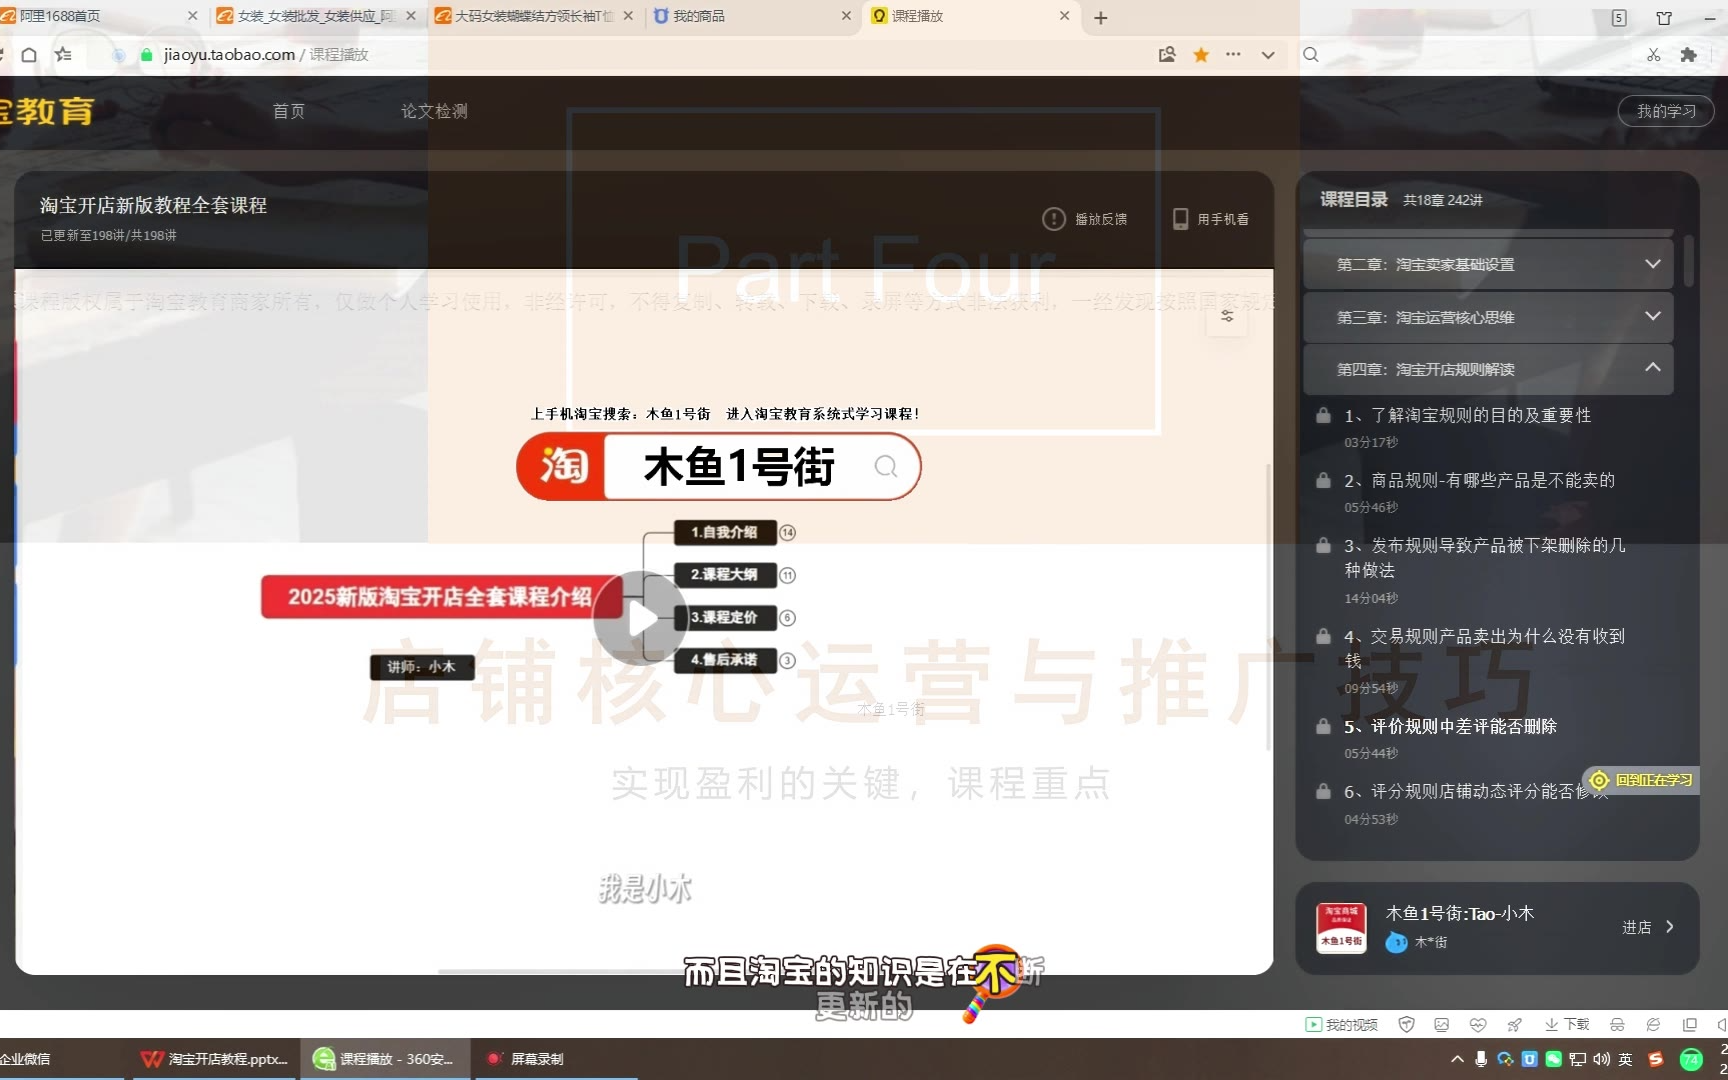The height and width of the screenshot is (1080, 1728).
Task: Open the extensions puzzle icon
Action: point(1688,55)
